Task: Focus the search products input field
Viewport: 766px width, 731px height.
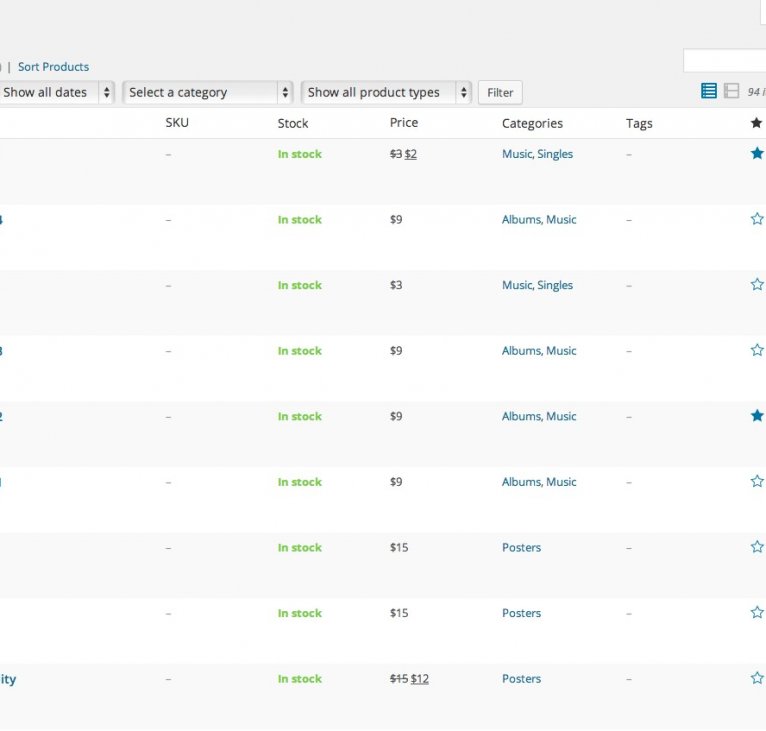Action: (x=725, y=61)
